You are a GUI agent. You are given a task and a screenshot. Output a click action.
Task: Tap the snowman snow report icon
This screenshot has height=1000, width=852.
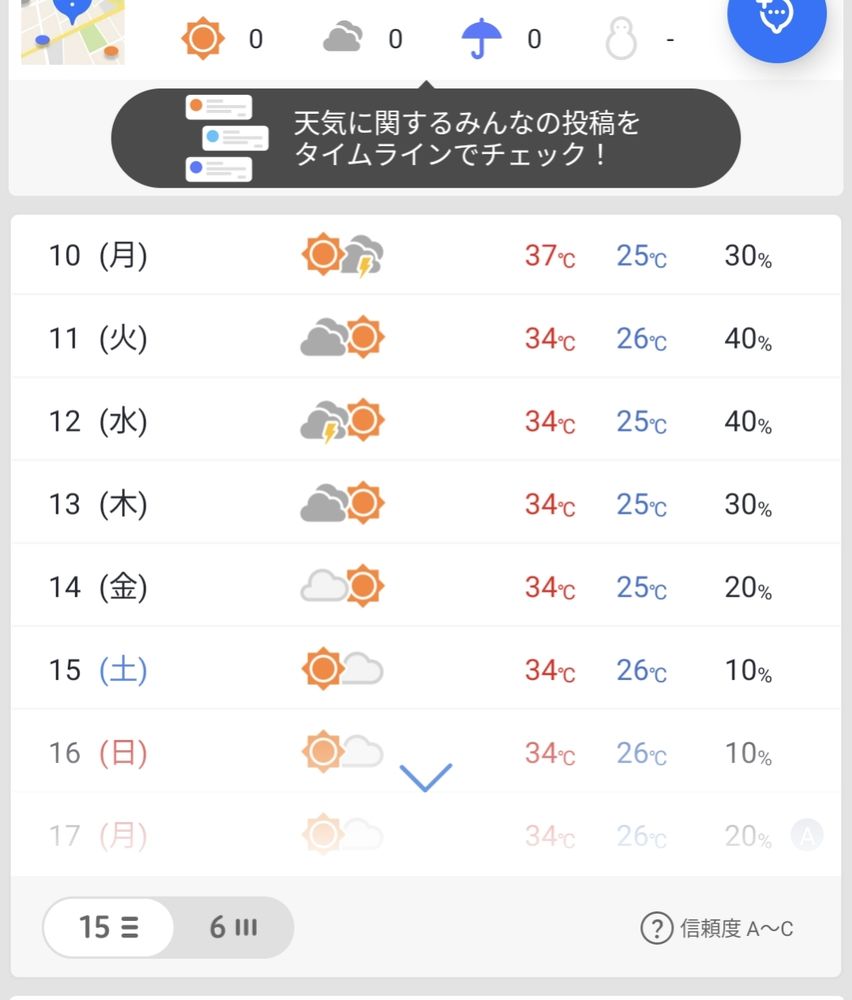(621, 38)
